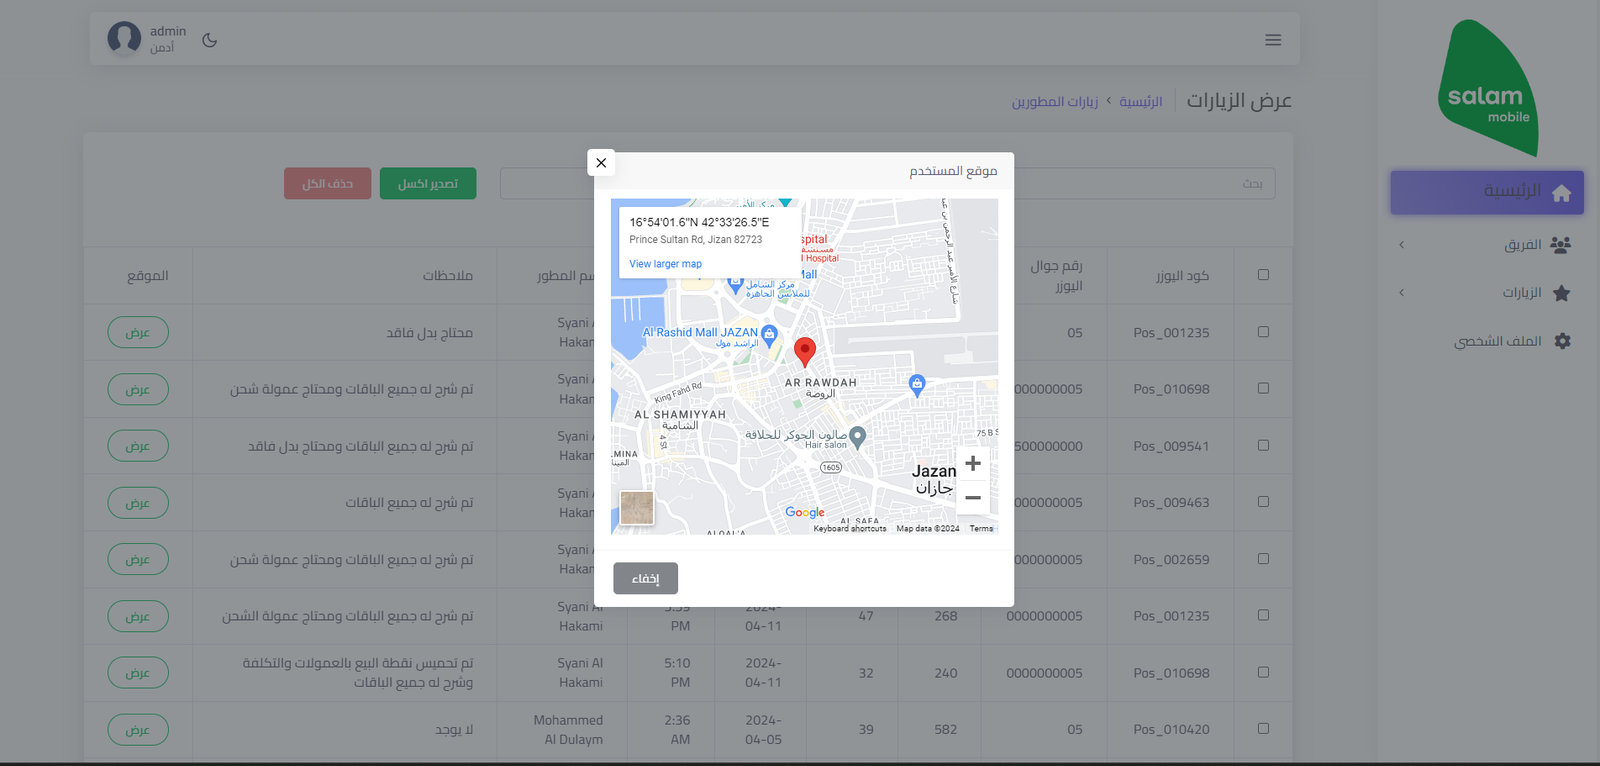
Task: Click the blue shop marker near Ar Rawdah
Action: point(917,384)
